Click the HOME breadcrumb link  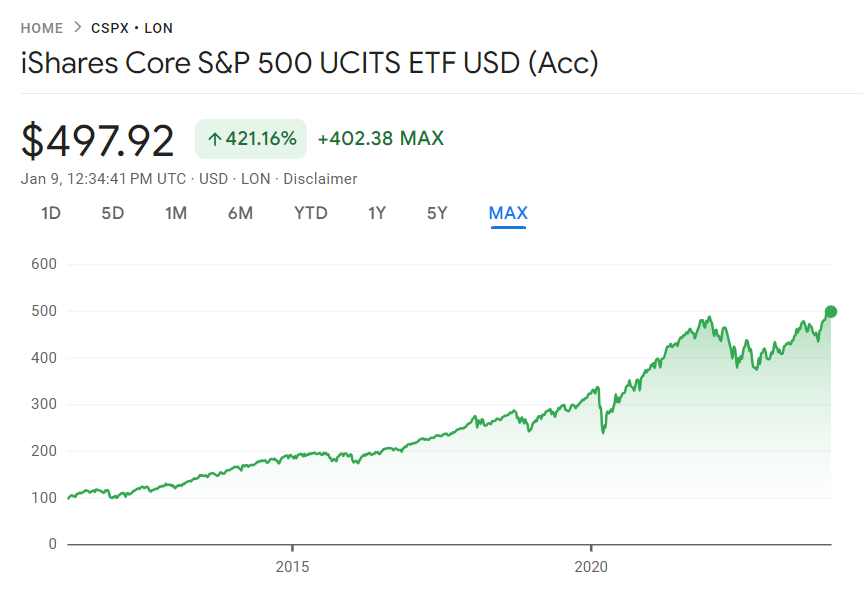(x=41, y=28)
